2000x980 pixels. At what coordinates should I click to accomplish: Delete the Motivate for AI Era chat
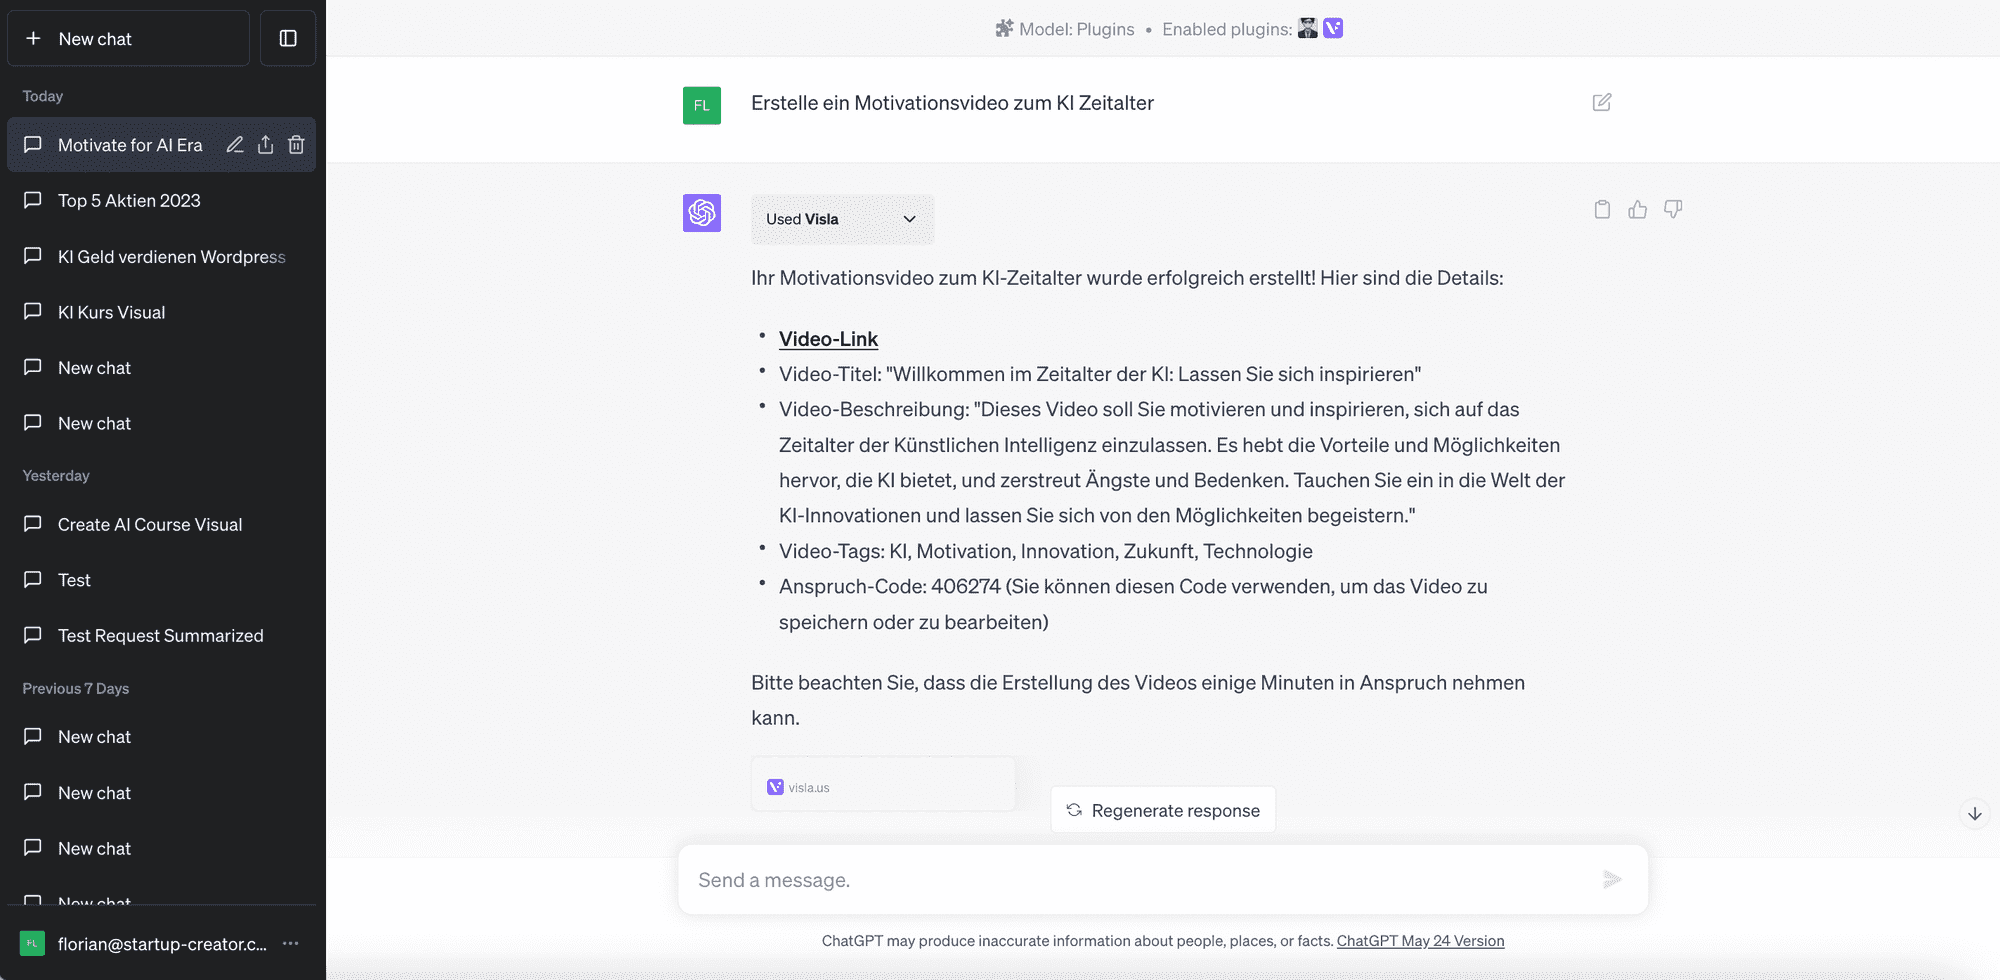[296, 145]
